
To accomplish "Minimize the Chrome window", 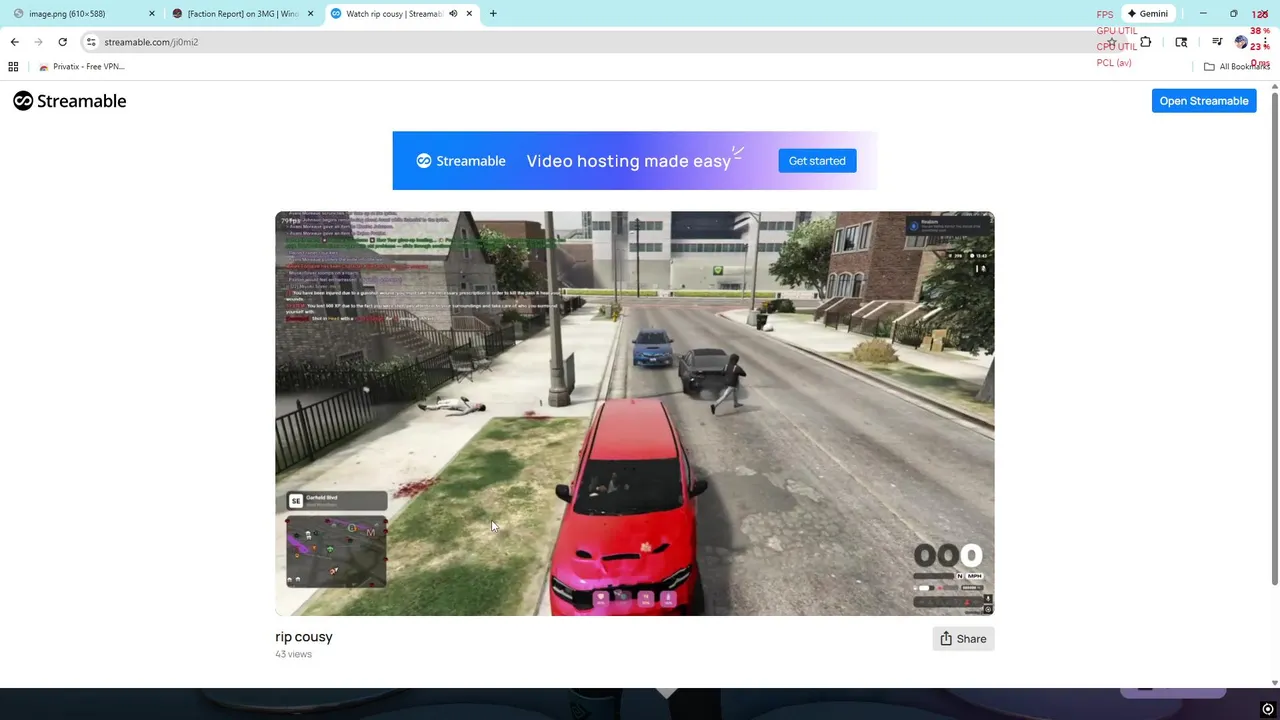I will point(1203,14).
